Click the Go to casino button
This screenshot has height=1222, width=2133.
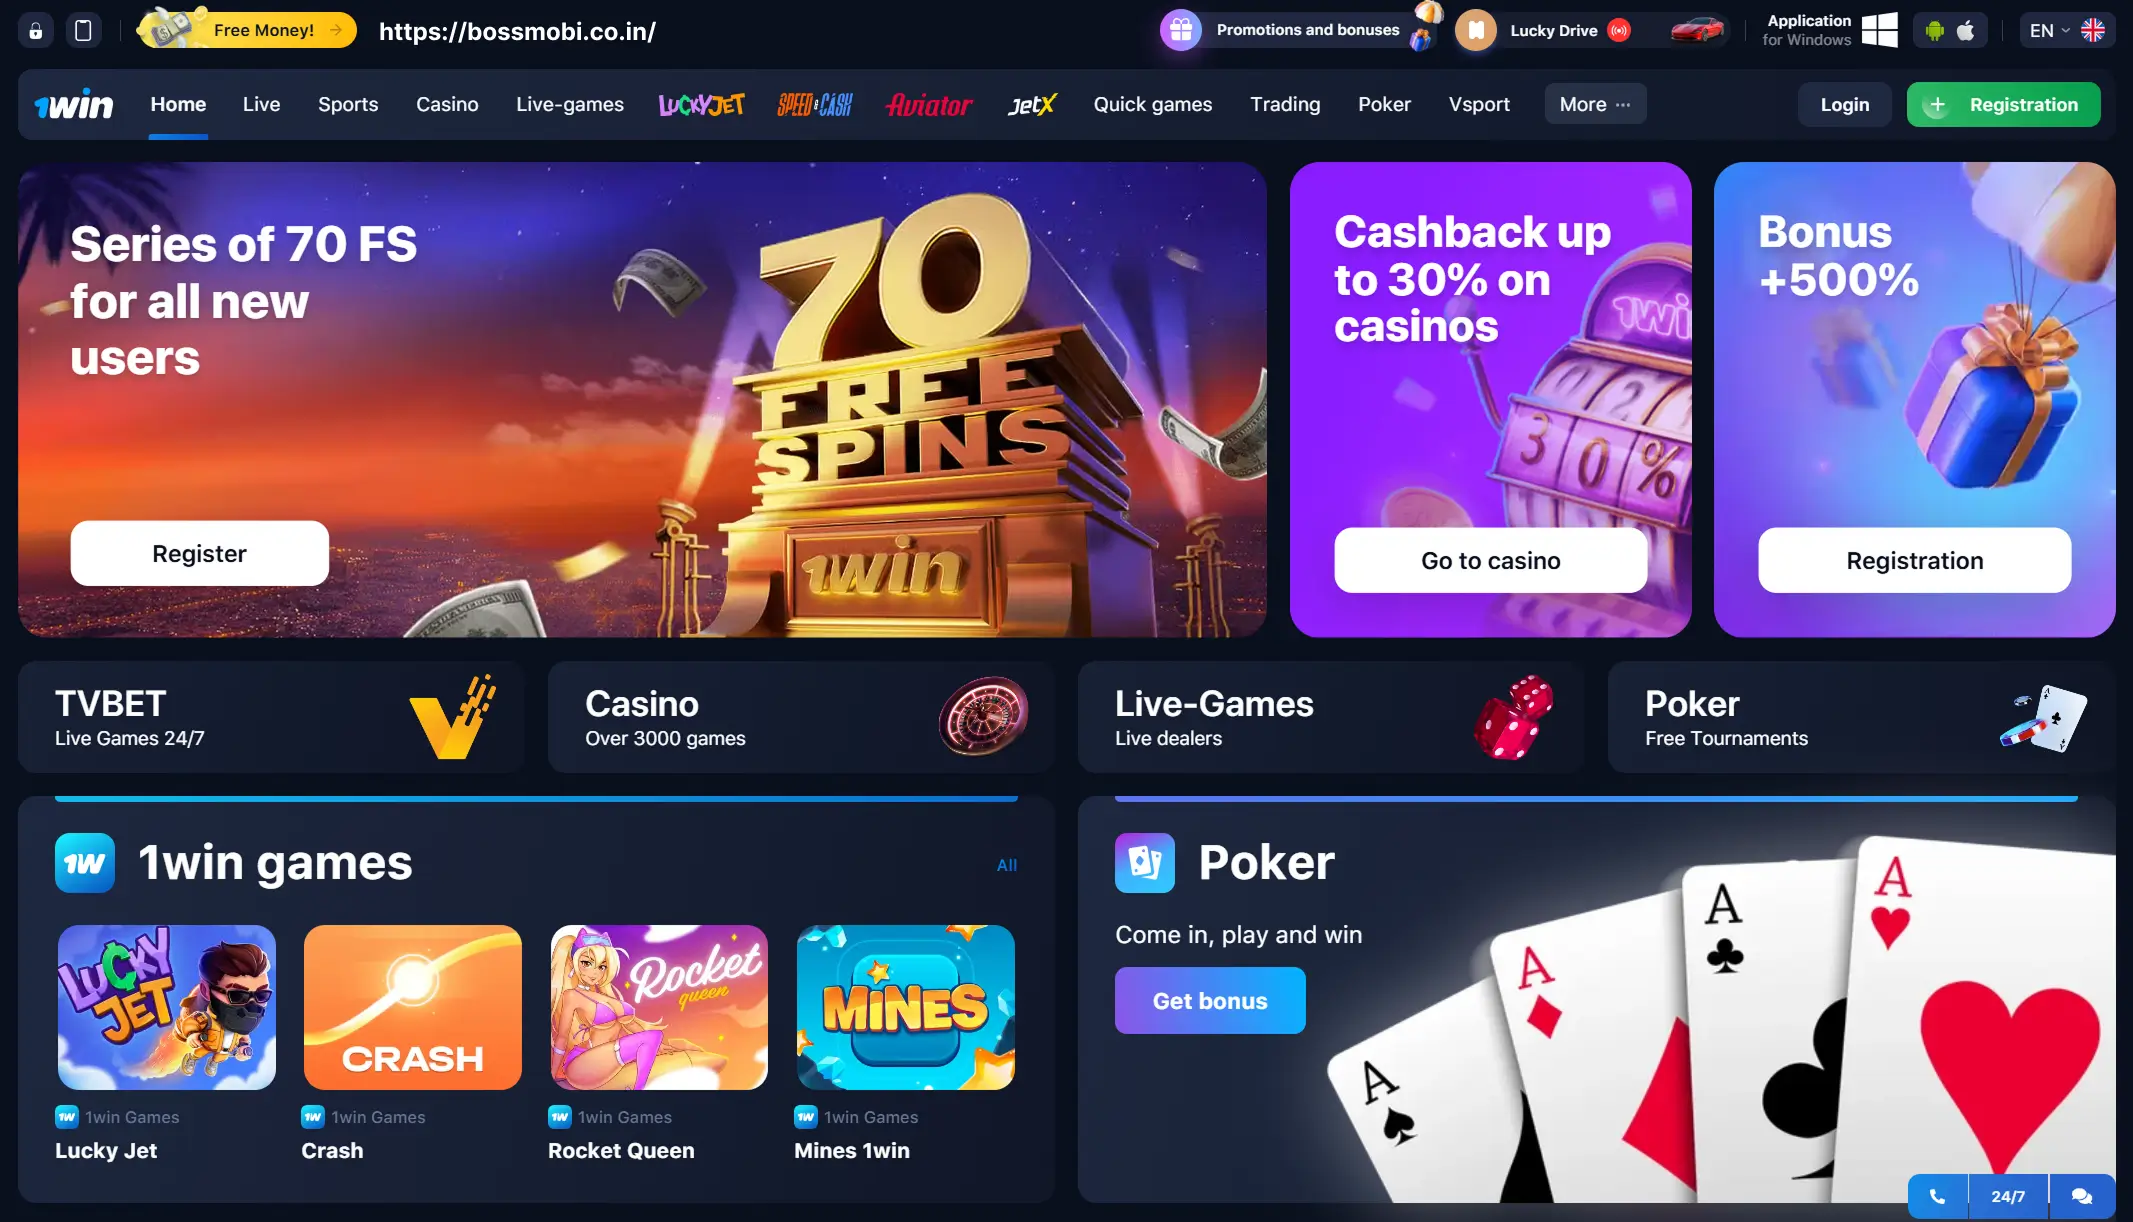pyautogui.click(x=1490, y=560)
